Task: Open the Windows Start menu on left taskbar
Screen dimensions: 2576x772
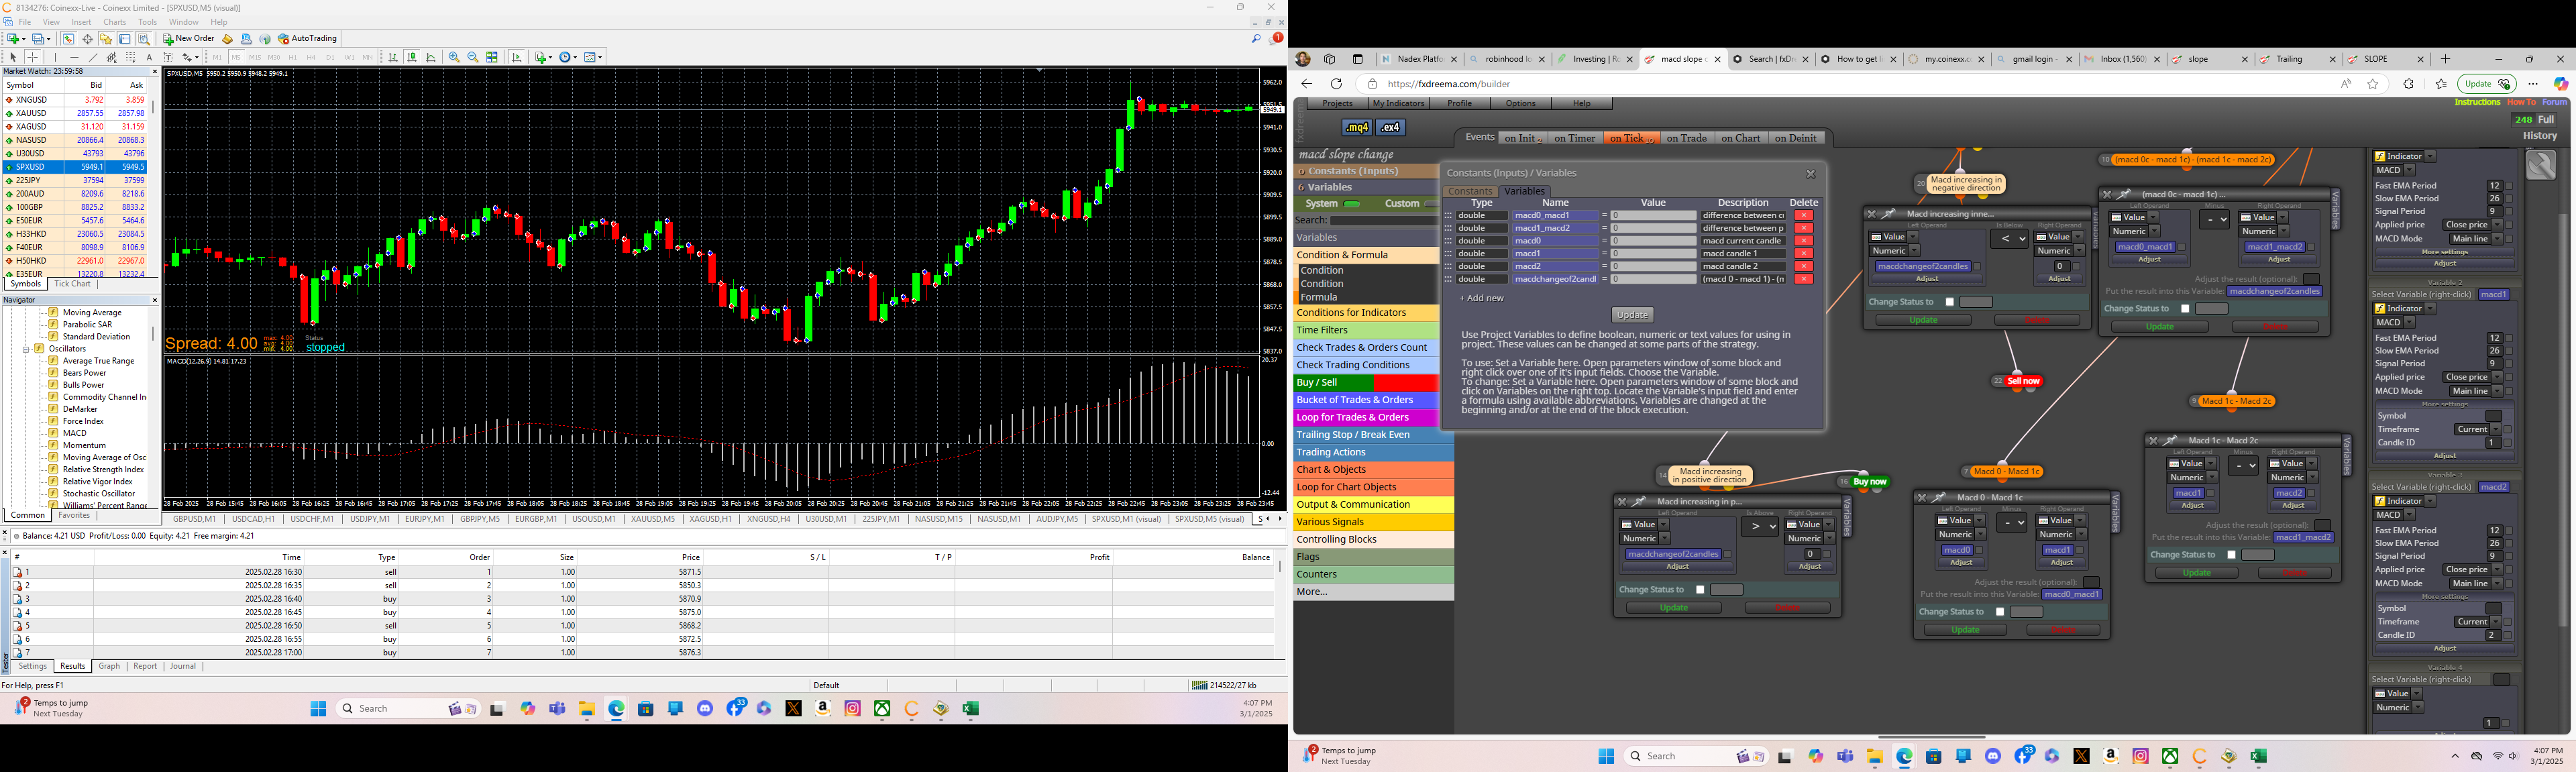Action: [318, 709]
